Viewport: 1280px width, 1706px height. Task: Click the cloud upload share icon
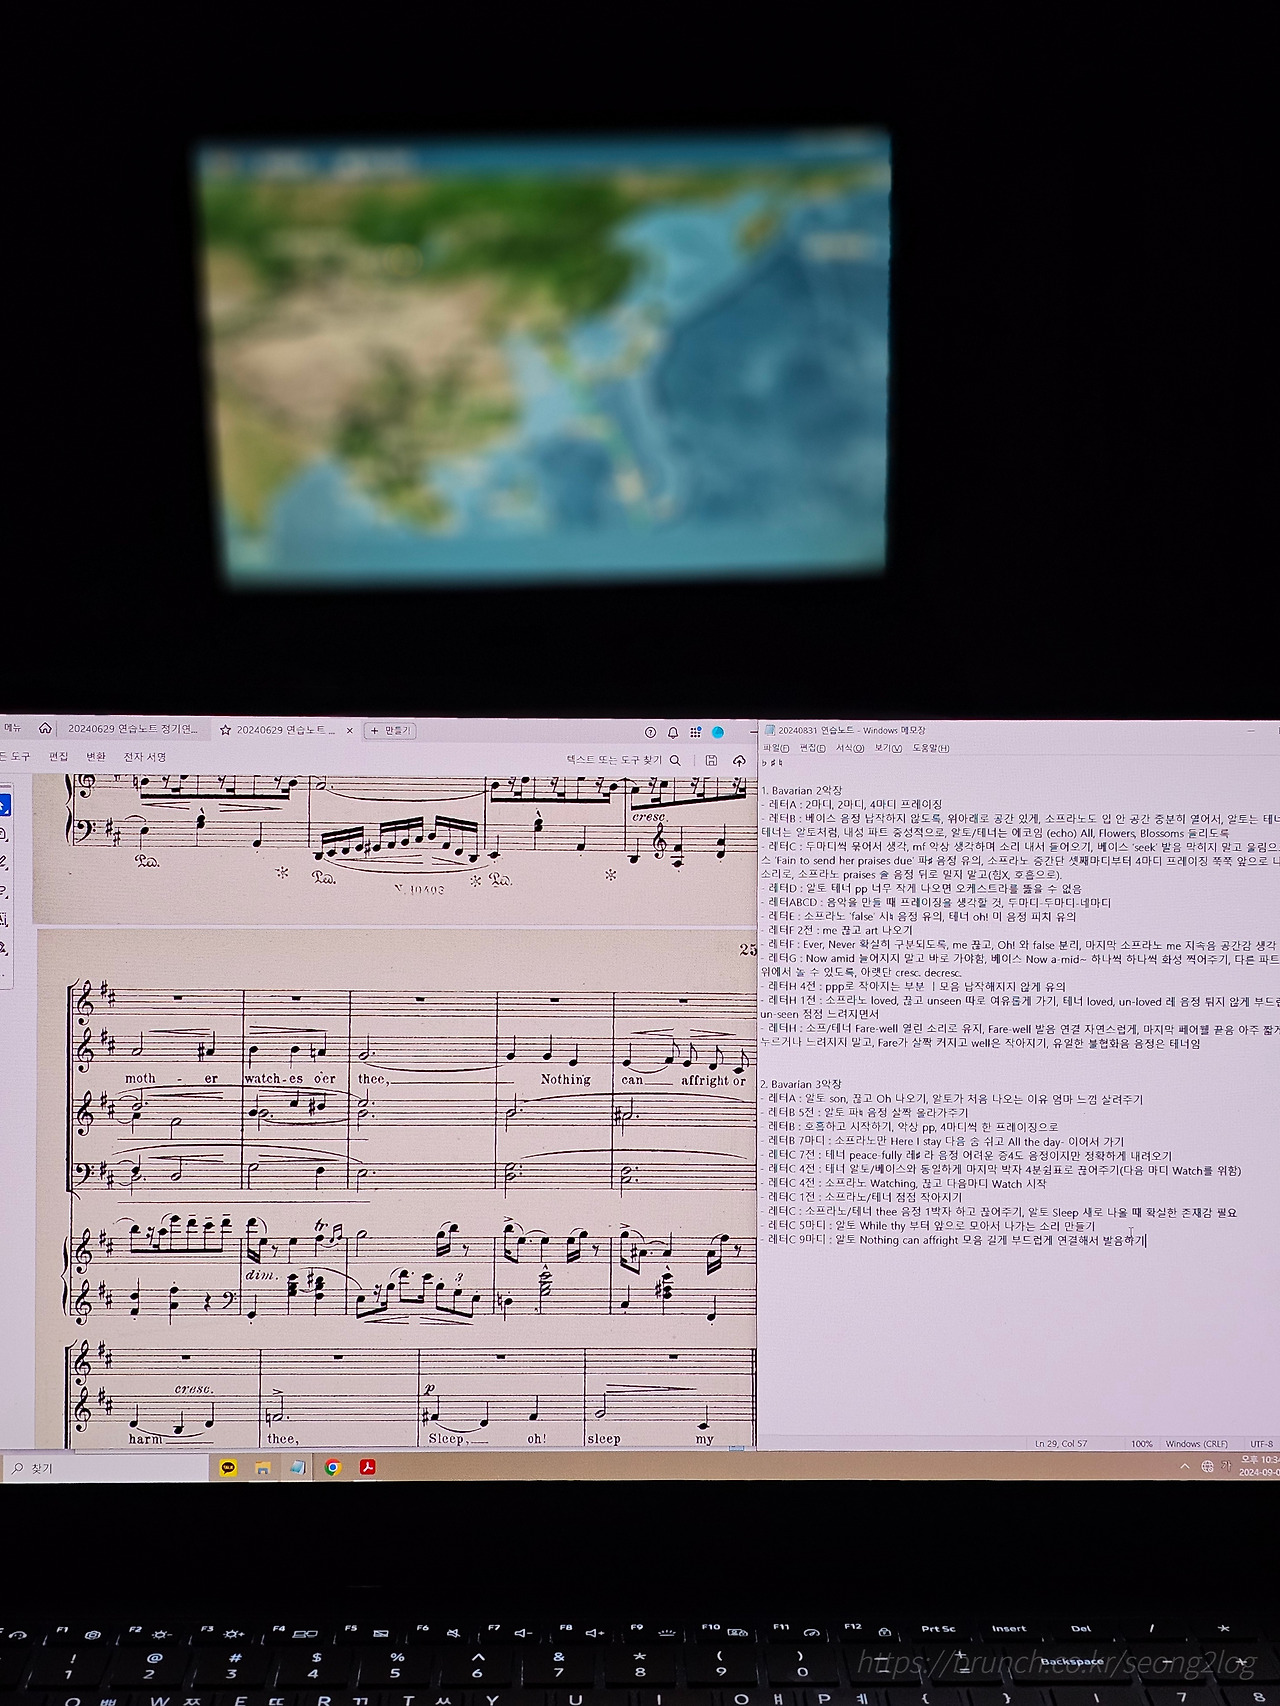pos(739,760)
